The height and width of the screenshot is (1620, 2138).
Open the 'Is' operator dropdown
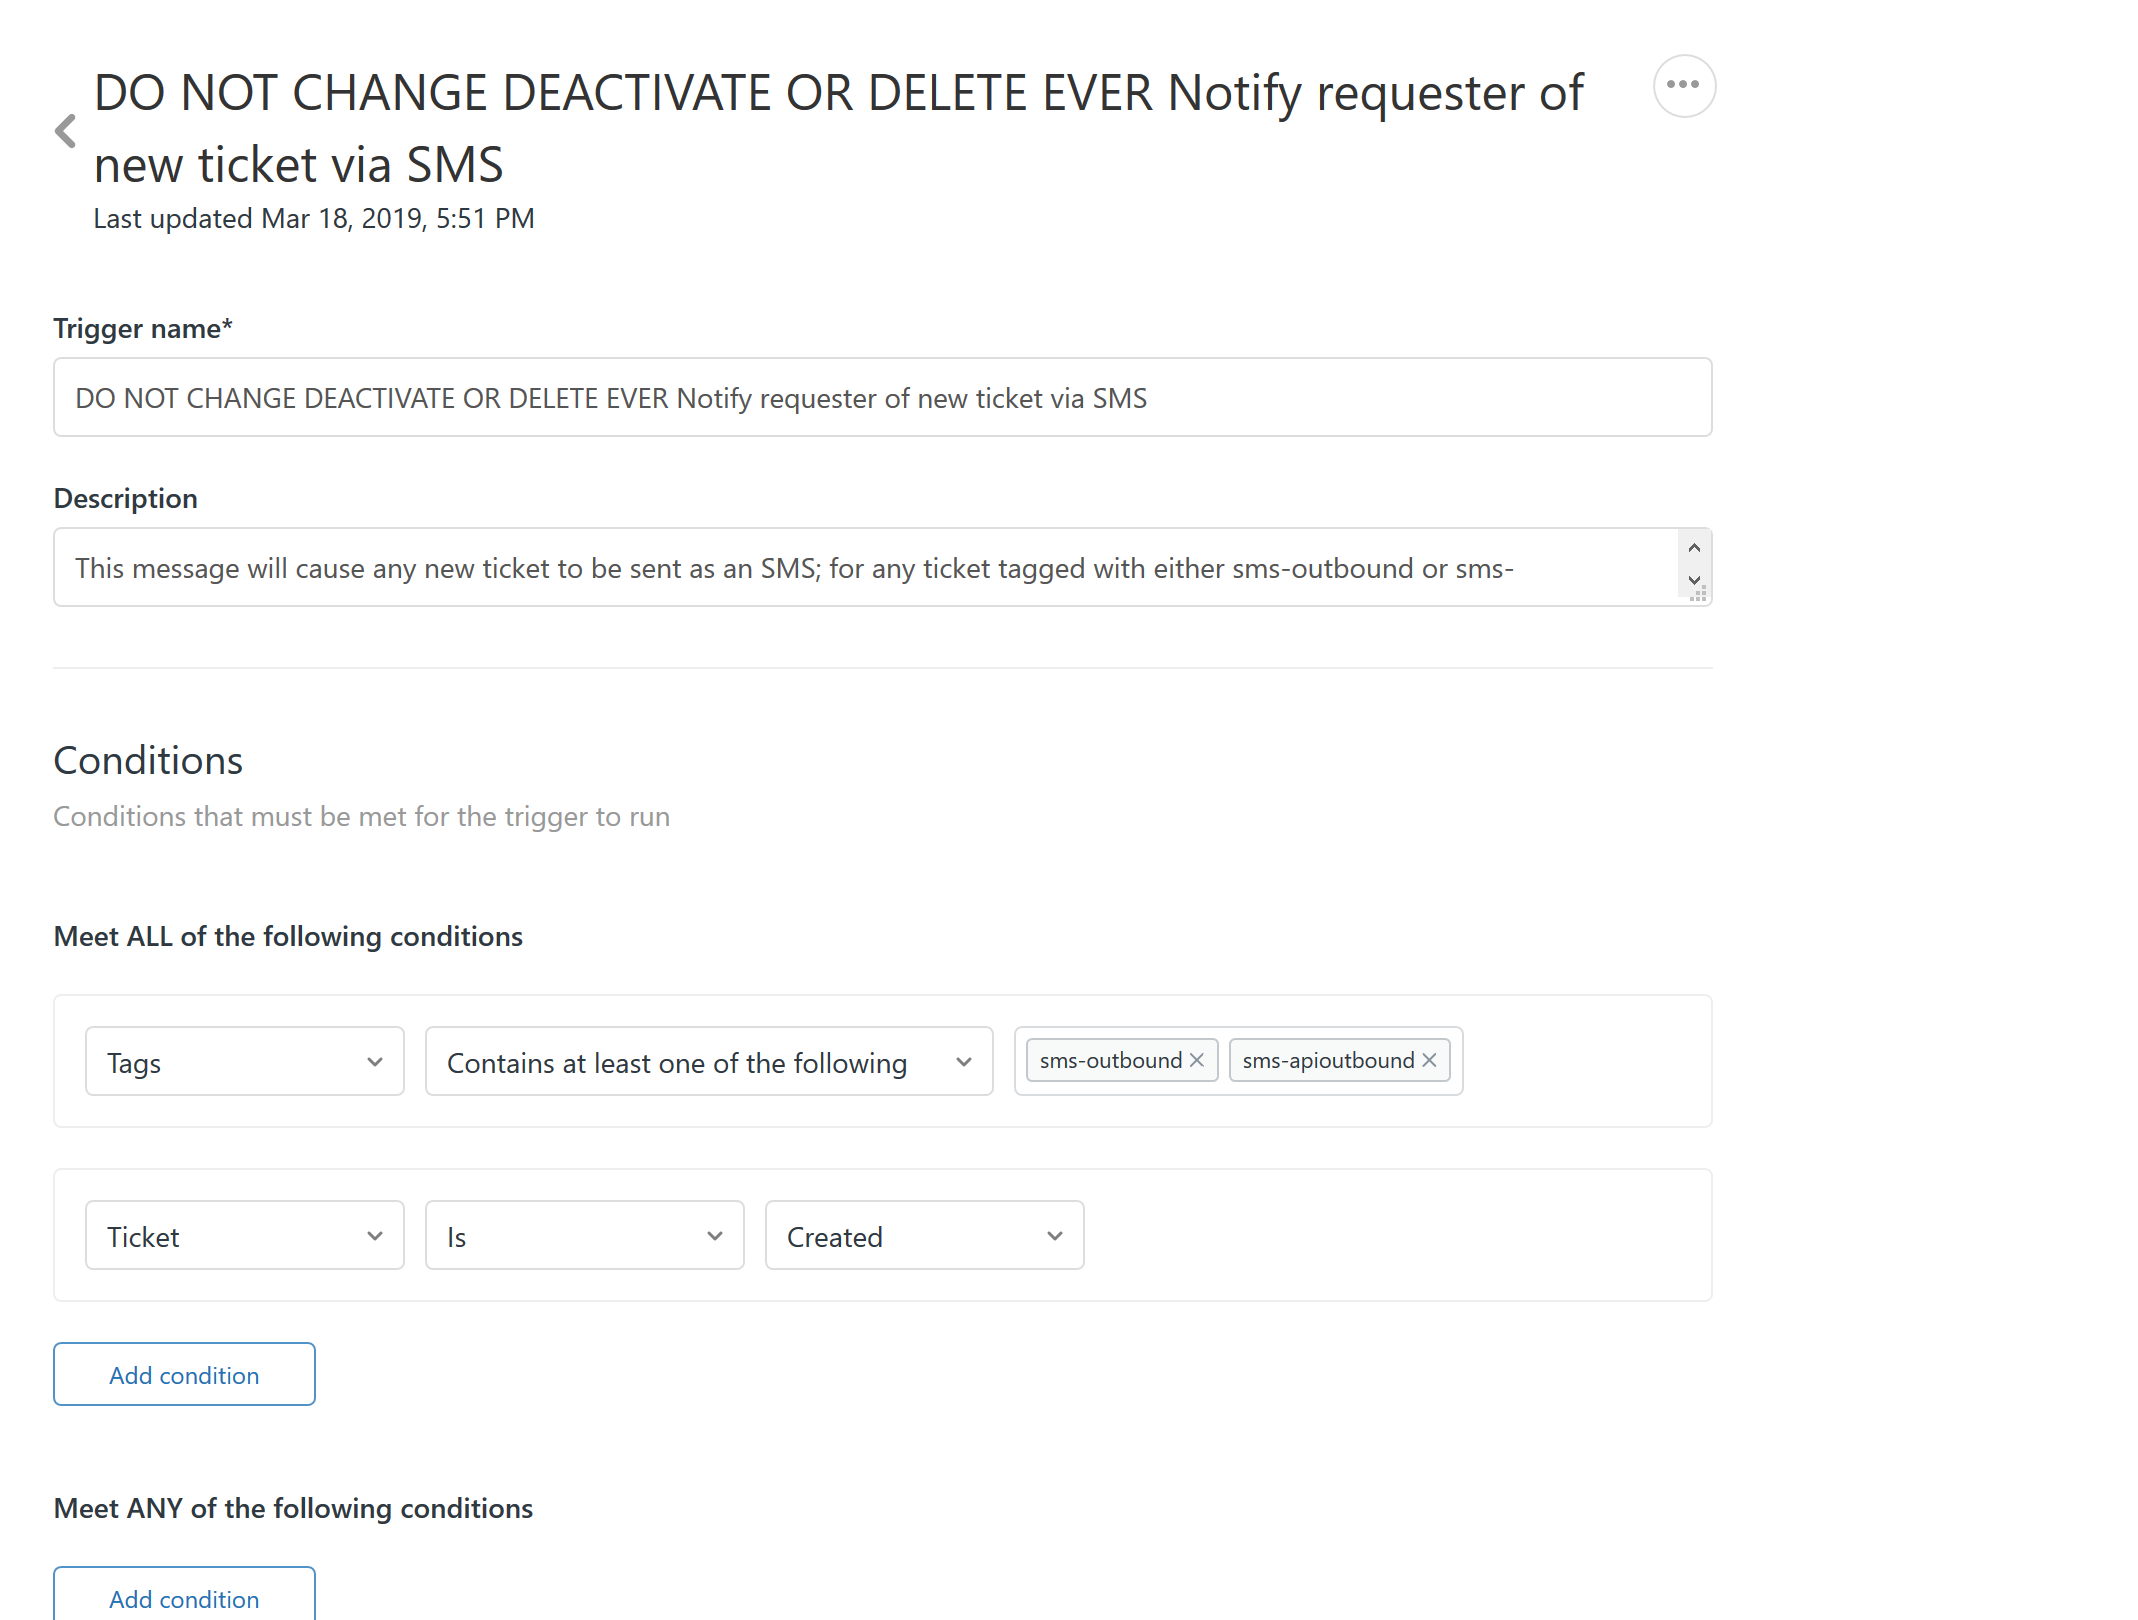pos(585,1236)
